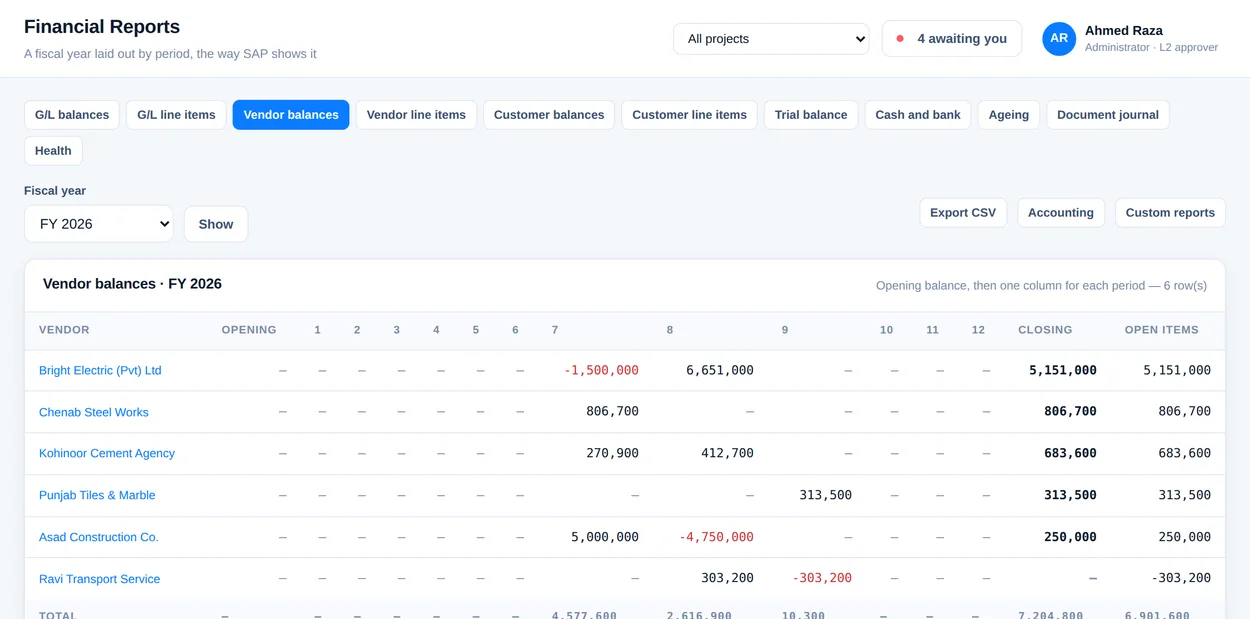Open the Fiscal year FY 2026 dropdown
The height and width of the screenshot is (619, 1250).
99,224
